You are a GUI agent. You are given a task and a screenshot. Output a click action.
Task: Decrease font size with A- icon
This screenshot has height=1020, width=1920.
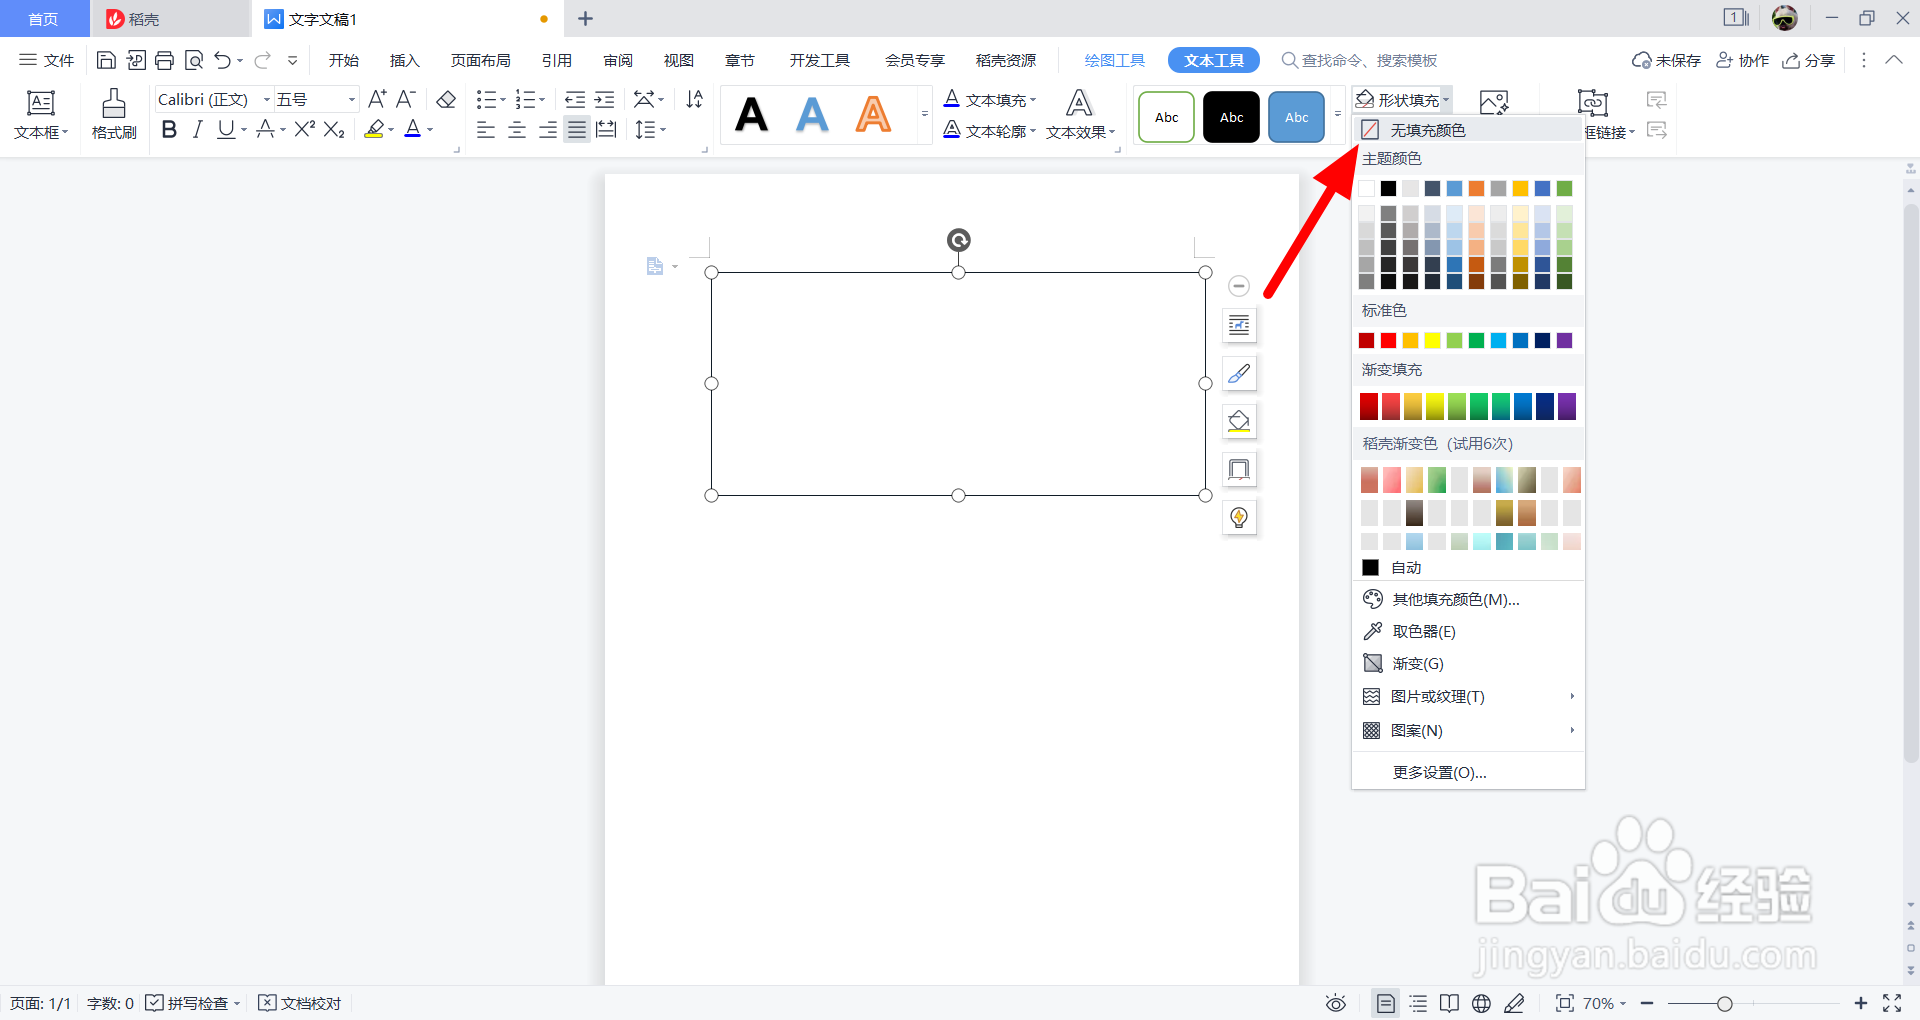coord(405,99)
